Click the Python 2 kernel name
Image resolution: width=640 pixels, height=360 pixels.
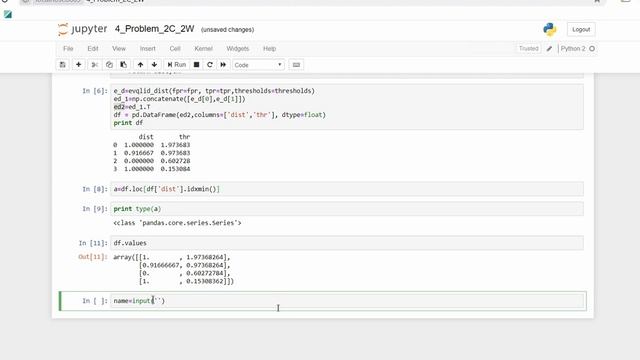coord(573,49)
